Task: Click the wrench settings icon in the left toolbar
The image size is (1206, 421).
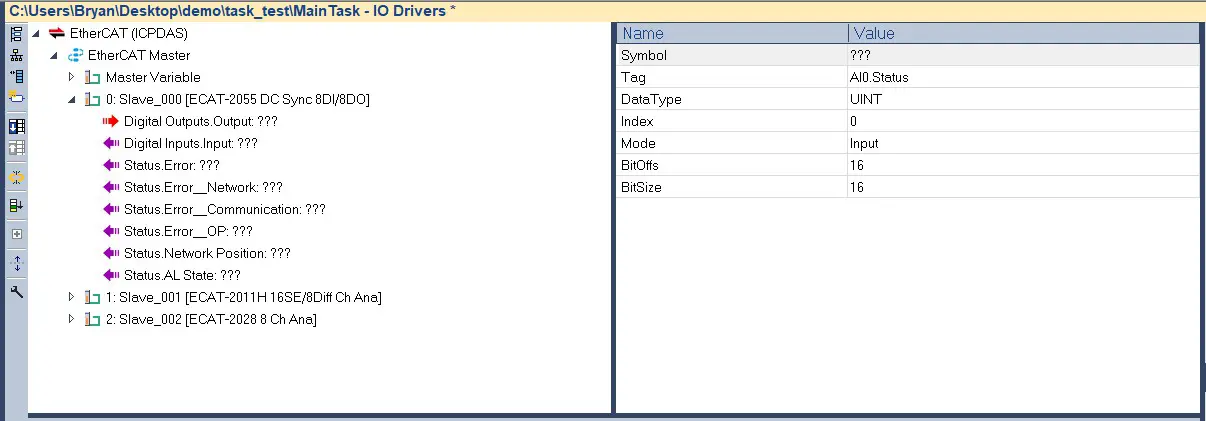Action: [x=16, y=292]
